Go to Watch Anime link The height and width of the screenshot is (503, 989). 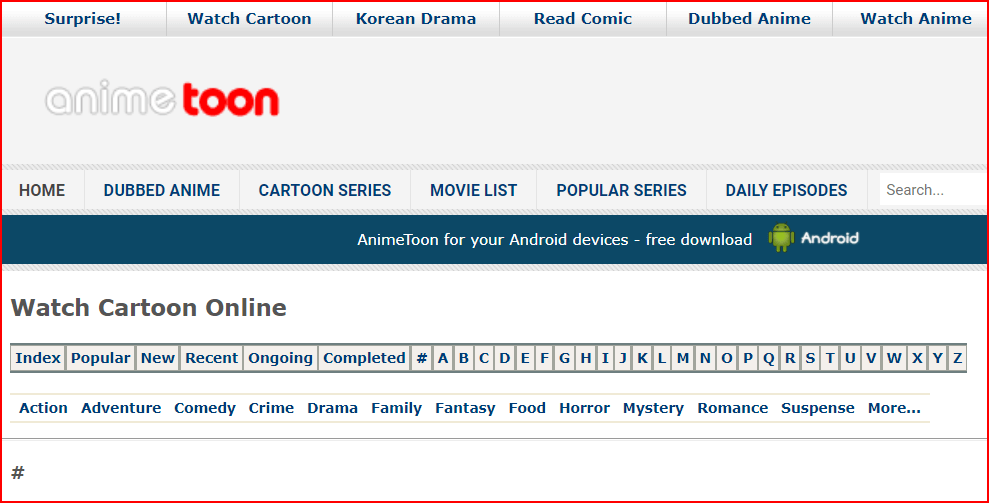point(916,19)
